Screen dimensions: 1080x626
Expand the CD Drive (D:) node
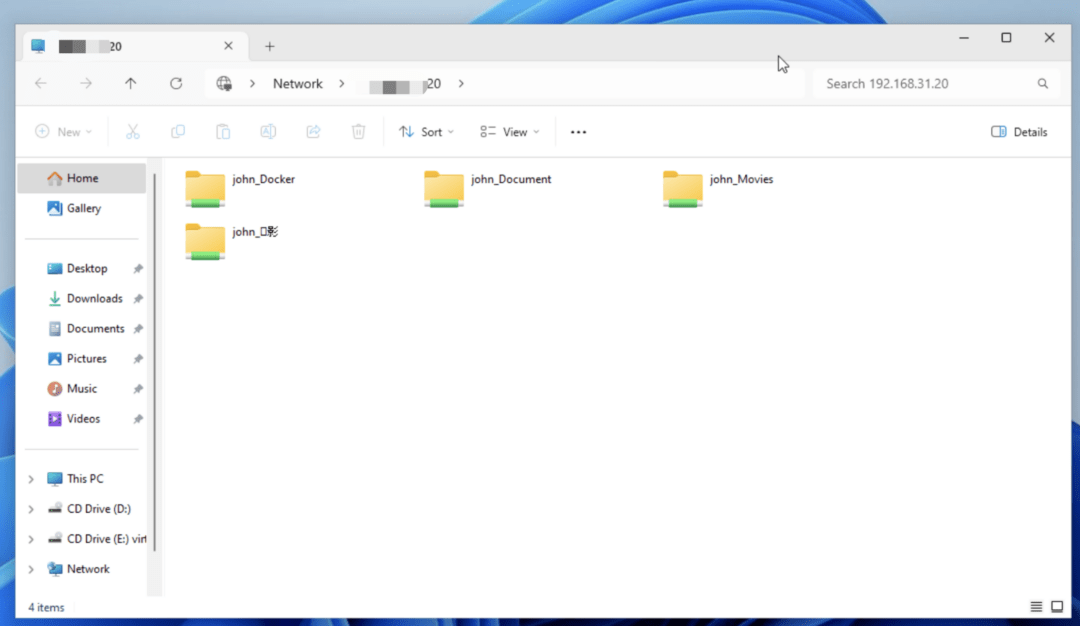click(x=31, y=509)
